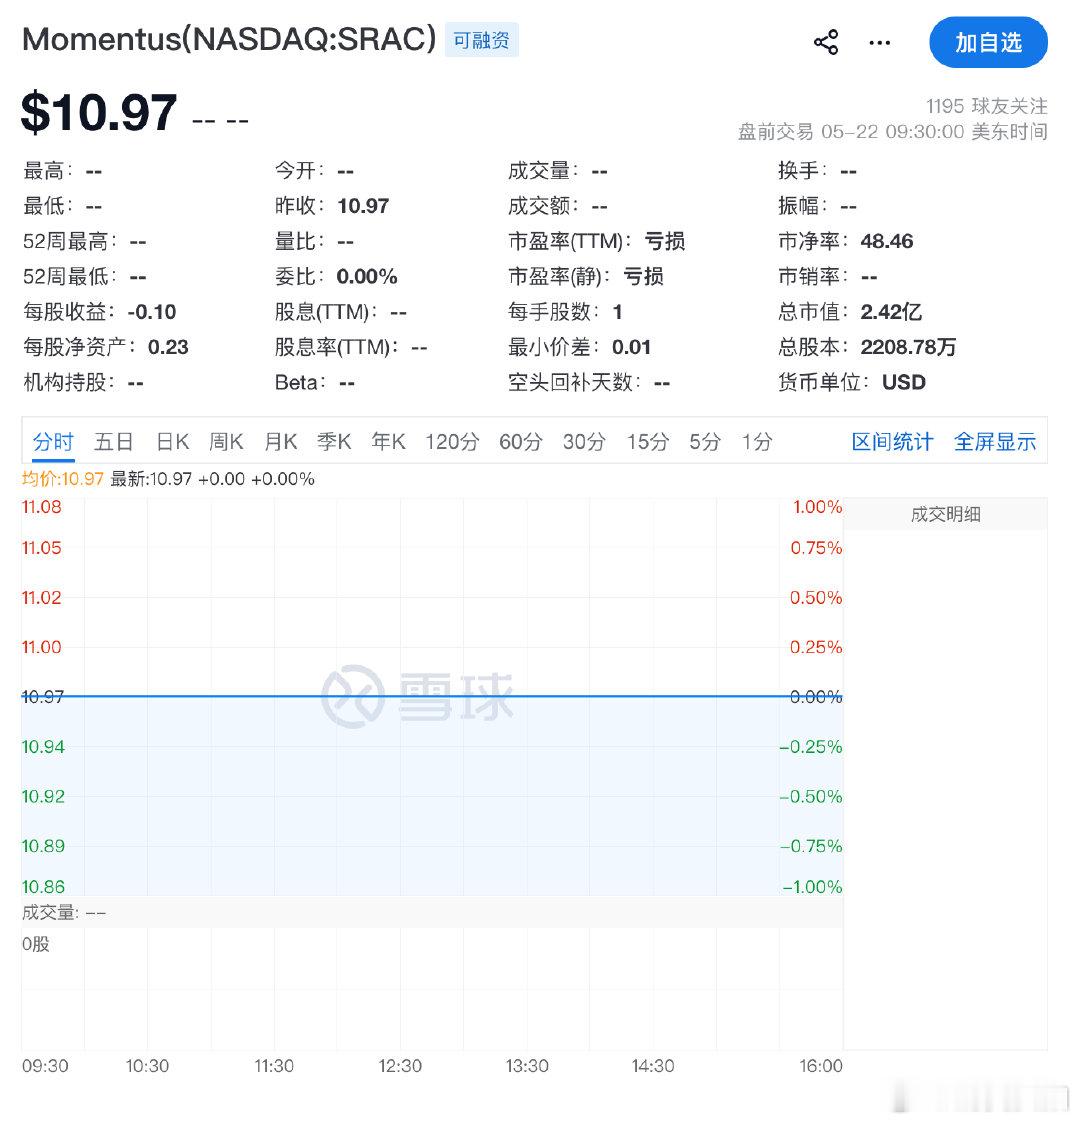
Task: Open the 区间统计 link
Action: pyautogui.click(x=892, y=442)
